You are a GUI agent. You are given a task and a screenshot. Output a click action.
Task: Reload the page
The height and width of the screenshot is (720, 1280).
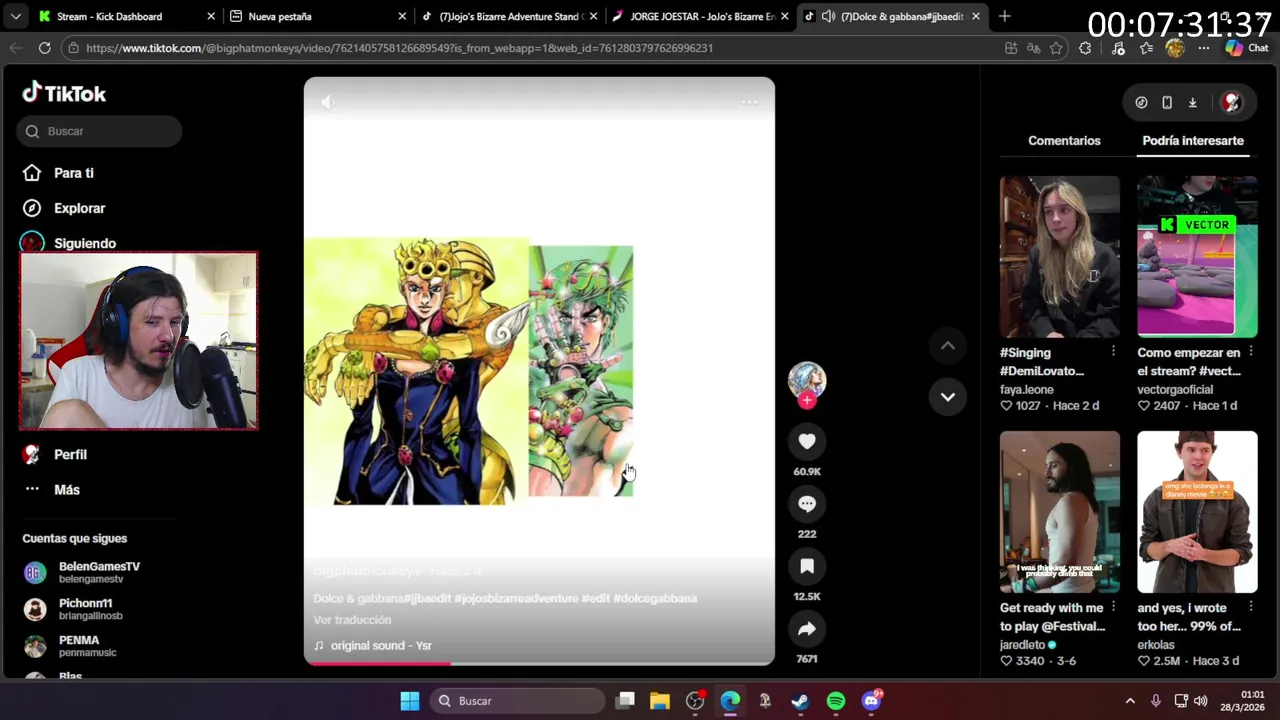(x=45, y=48)
